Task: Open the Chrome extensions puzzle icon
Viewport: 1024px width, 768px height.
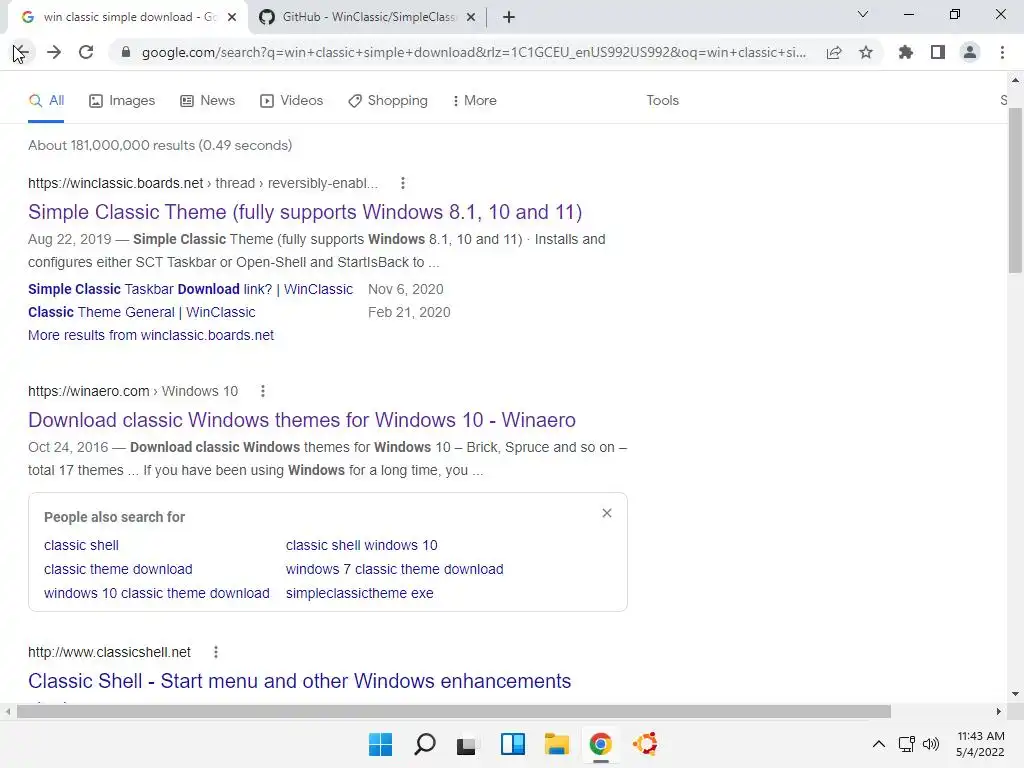Action: tap(906, 52)
